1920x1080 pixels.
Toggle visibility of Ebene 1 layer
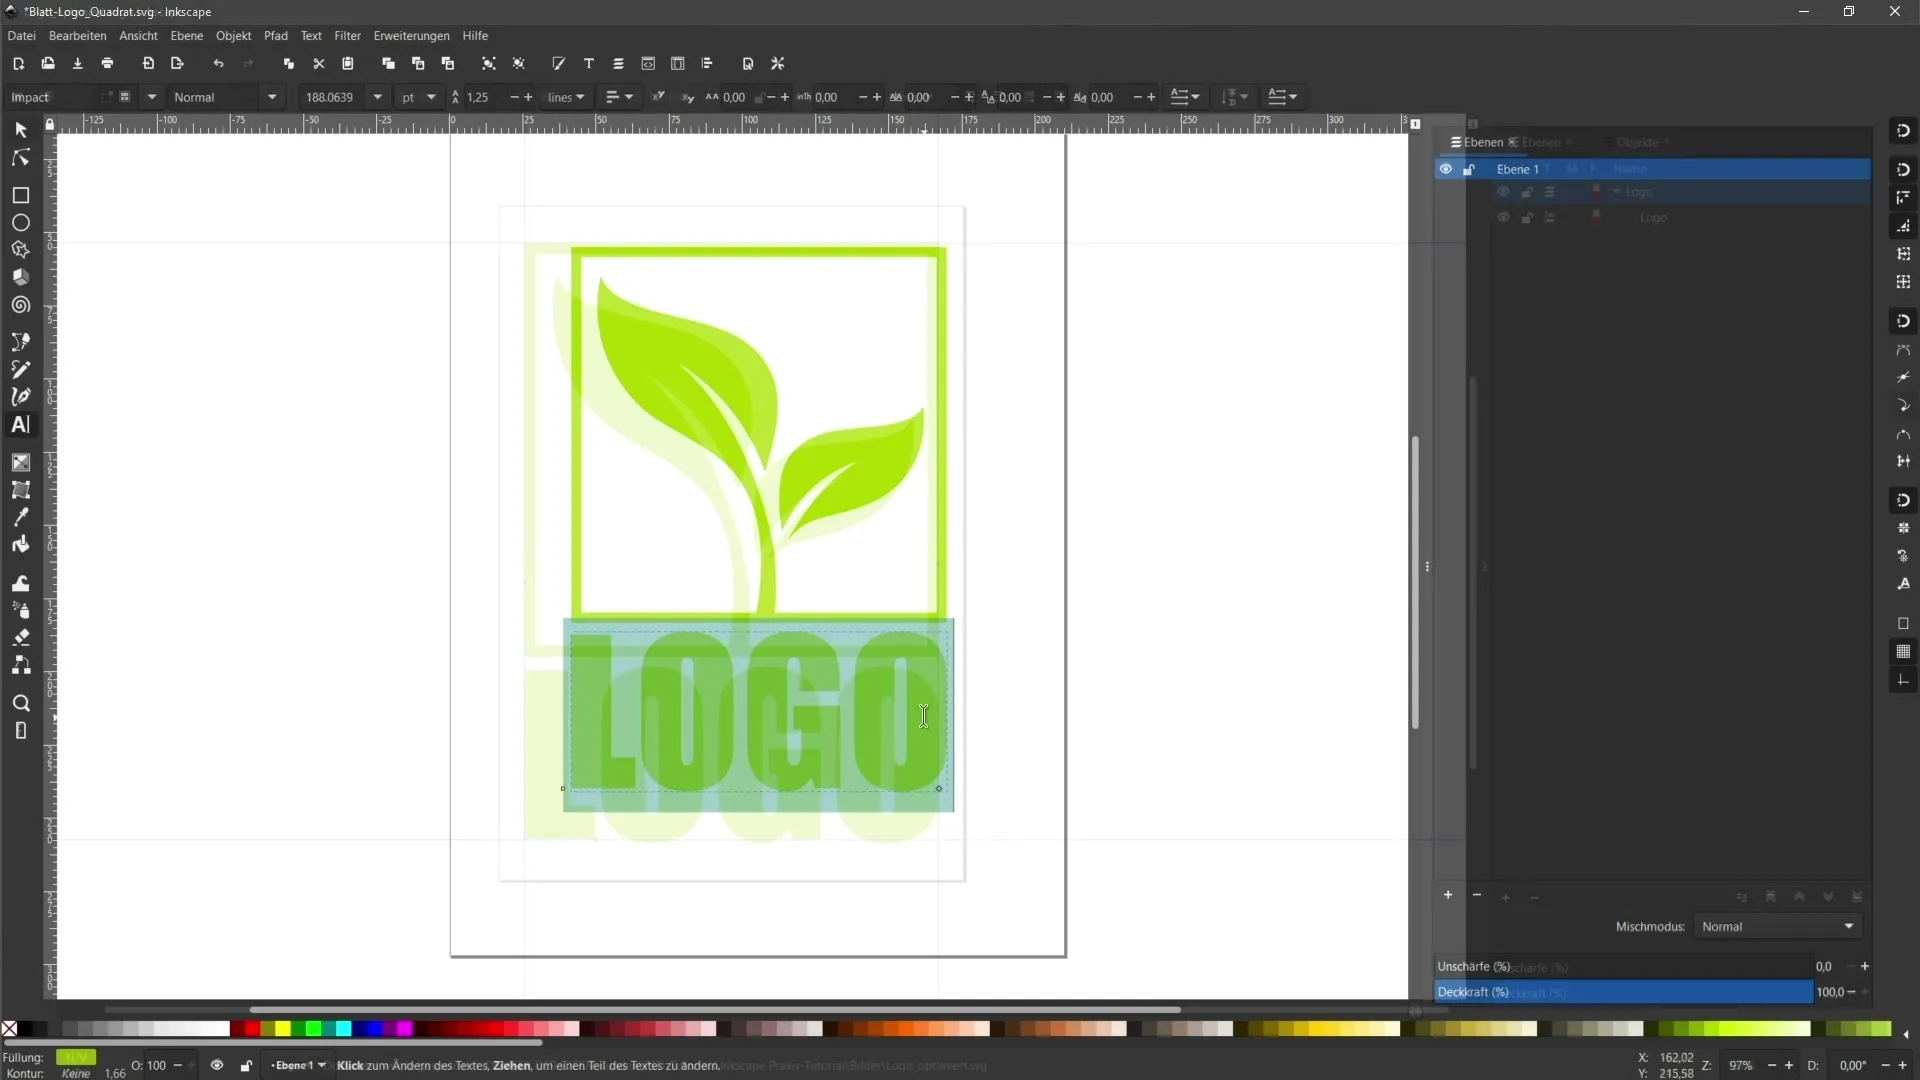(1445, 169)
